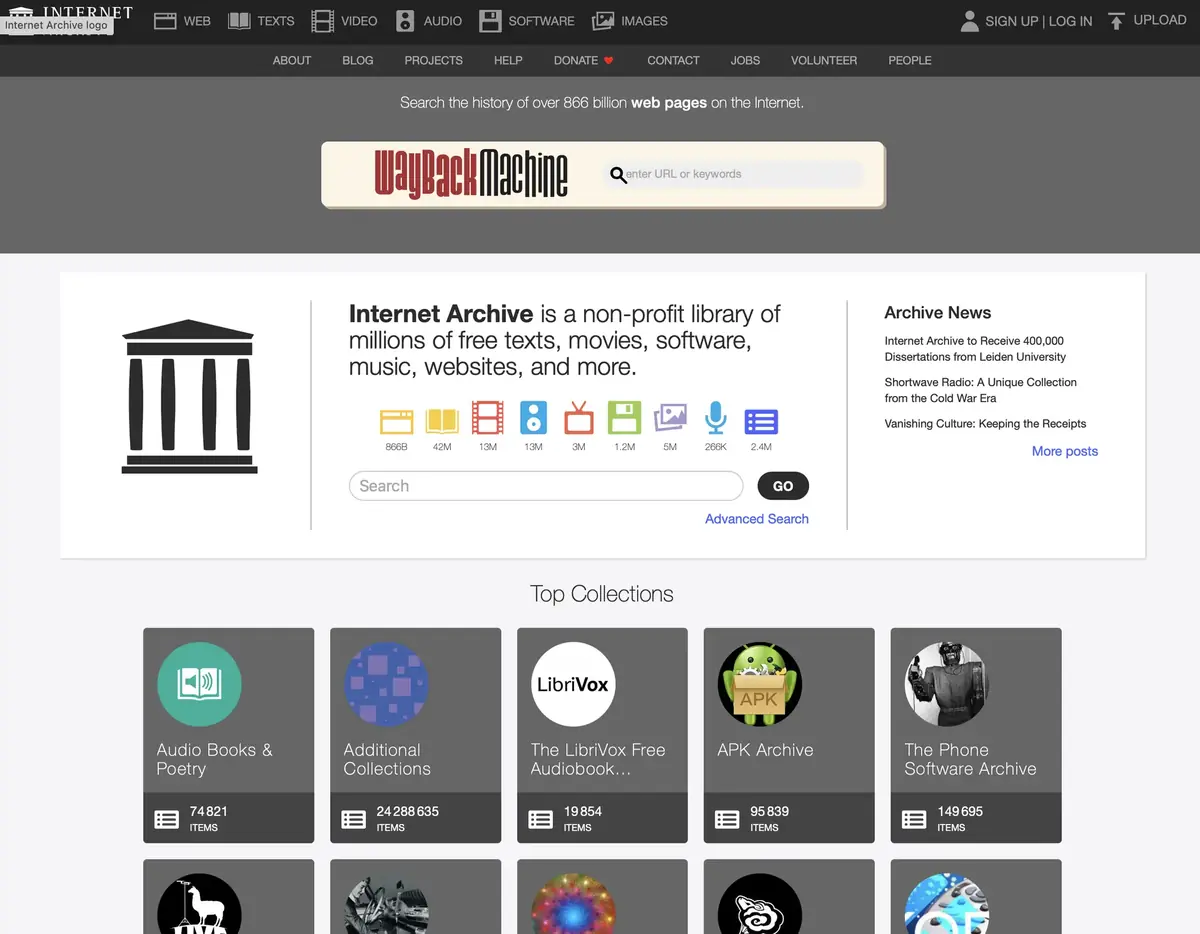
Task: Click the GO search button
Action: pyautogui.click(x=782, y=485)
